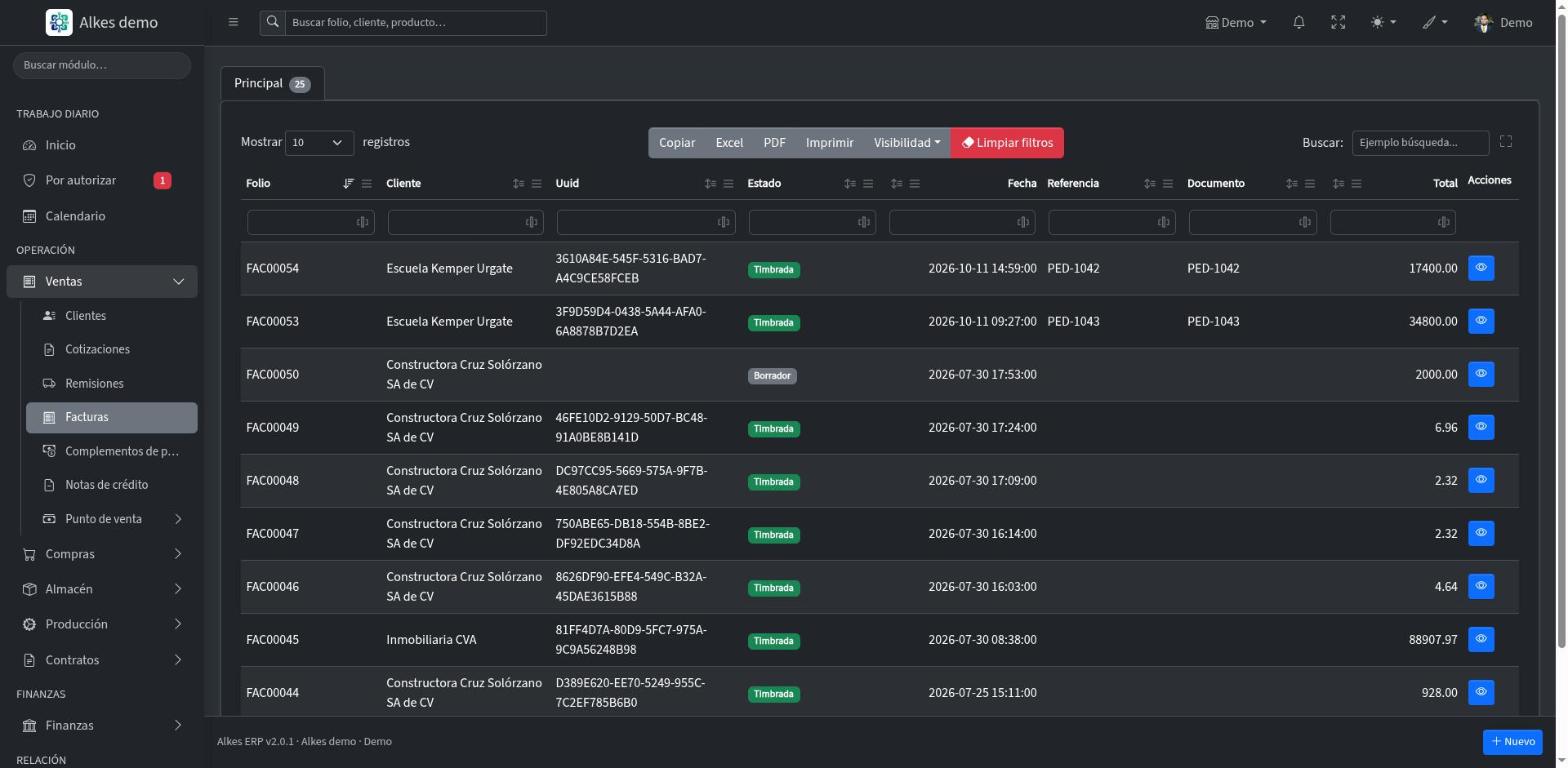The image size is (1568, 768).
Task: Click the magnifier icon in global search
Action: [x=272, y=22]
